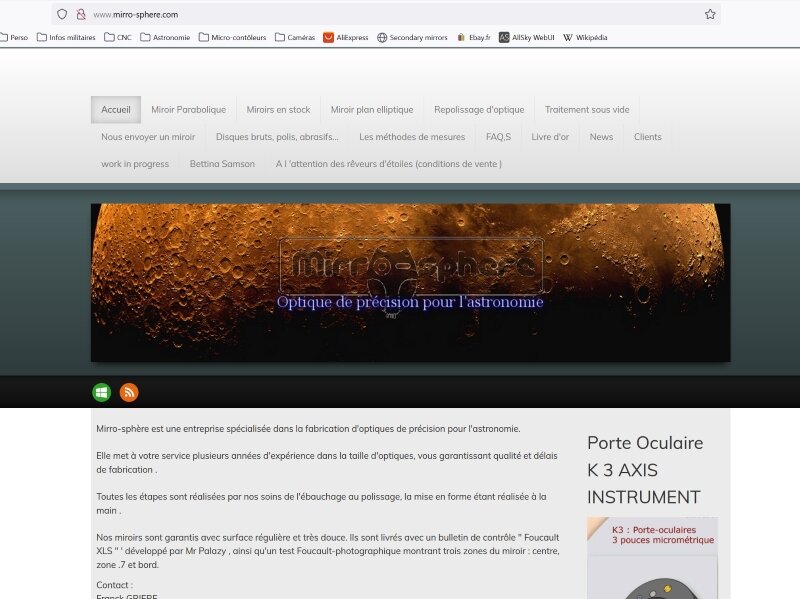Select the Accueil menu item
This screenshot has height=599, width=800.
tap(116, 110)
